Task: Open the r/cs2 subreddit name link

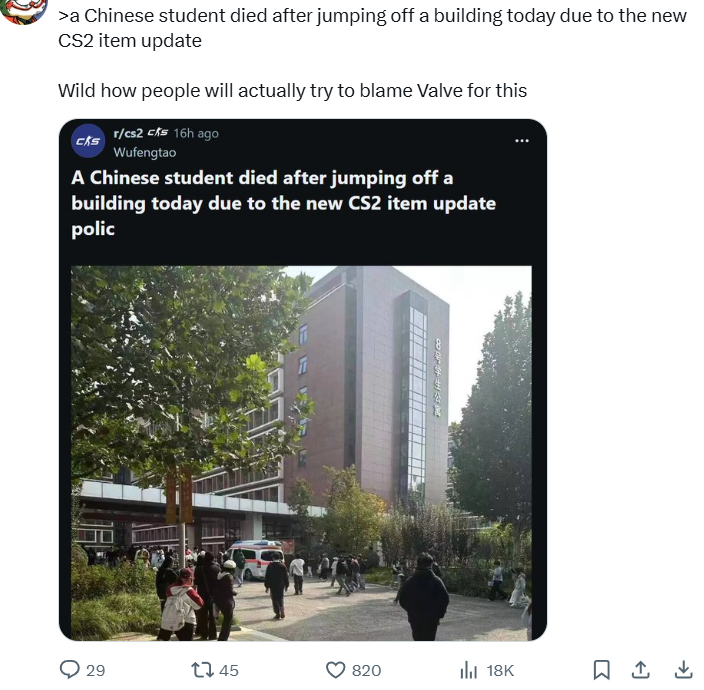Action: pyautogui.click(x=128, y=133)
